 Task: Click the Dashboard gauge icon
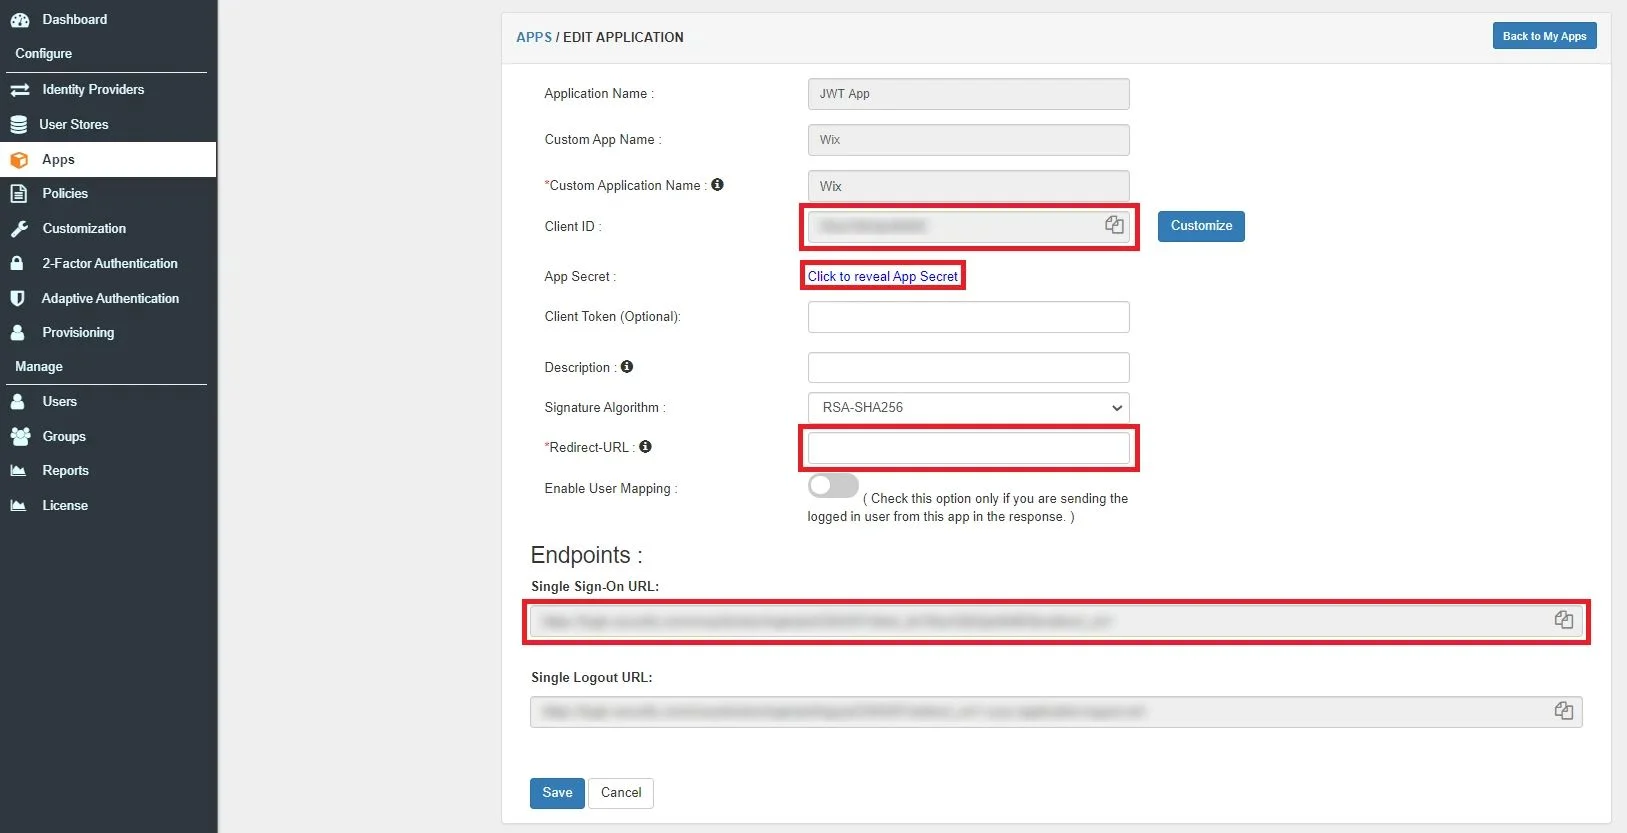point(19,20)
